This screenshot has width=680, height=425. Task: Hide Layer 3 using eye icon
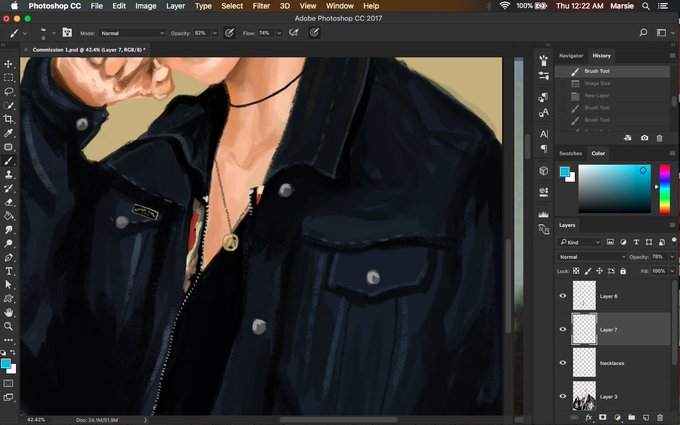563,396
